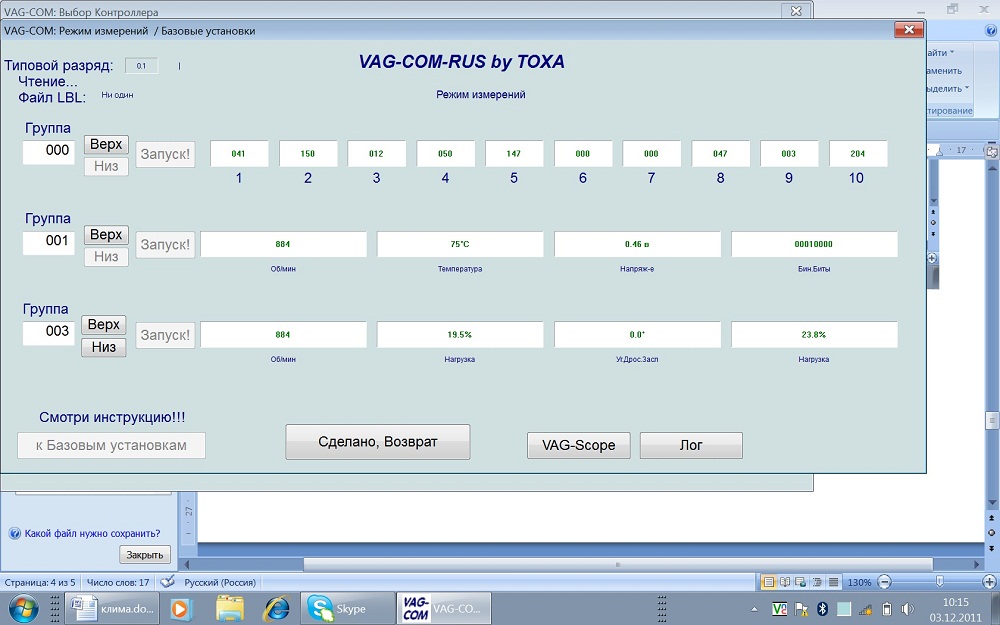Open the network signal tray icon

pyautogui.click(x=865, y=609)
